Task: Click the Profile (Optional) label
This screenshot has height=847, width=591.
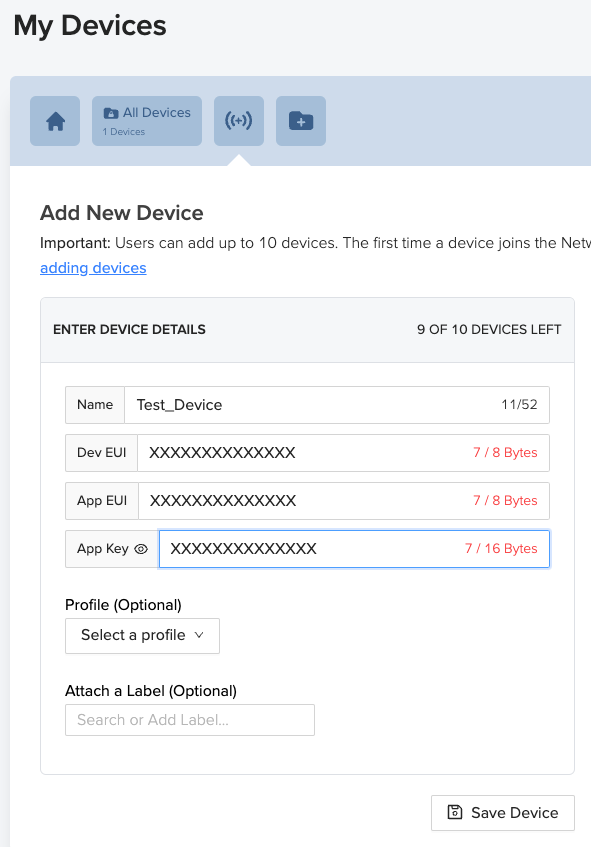Action: click(x=123, y=605)
